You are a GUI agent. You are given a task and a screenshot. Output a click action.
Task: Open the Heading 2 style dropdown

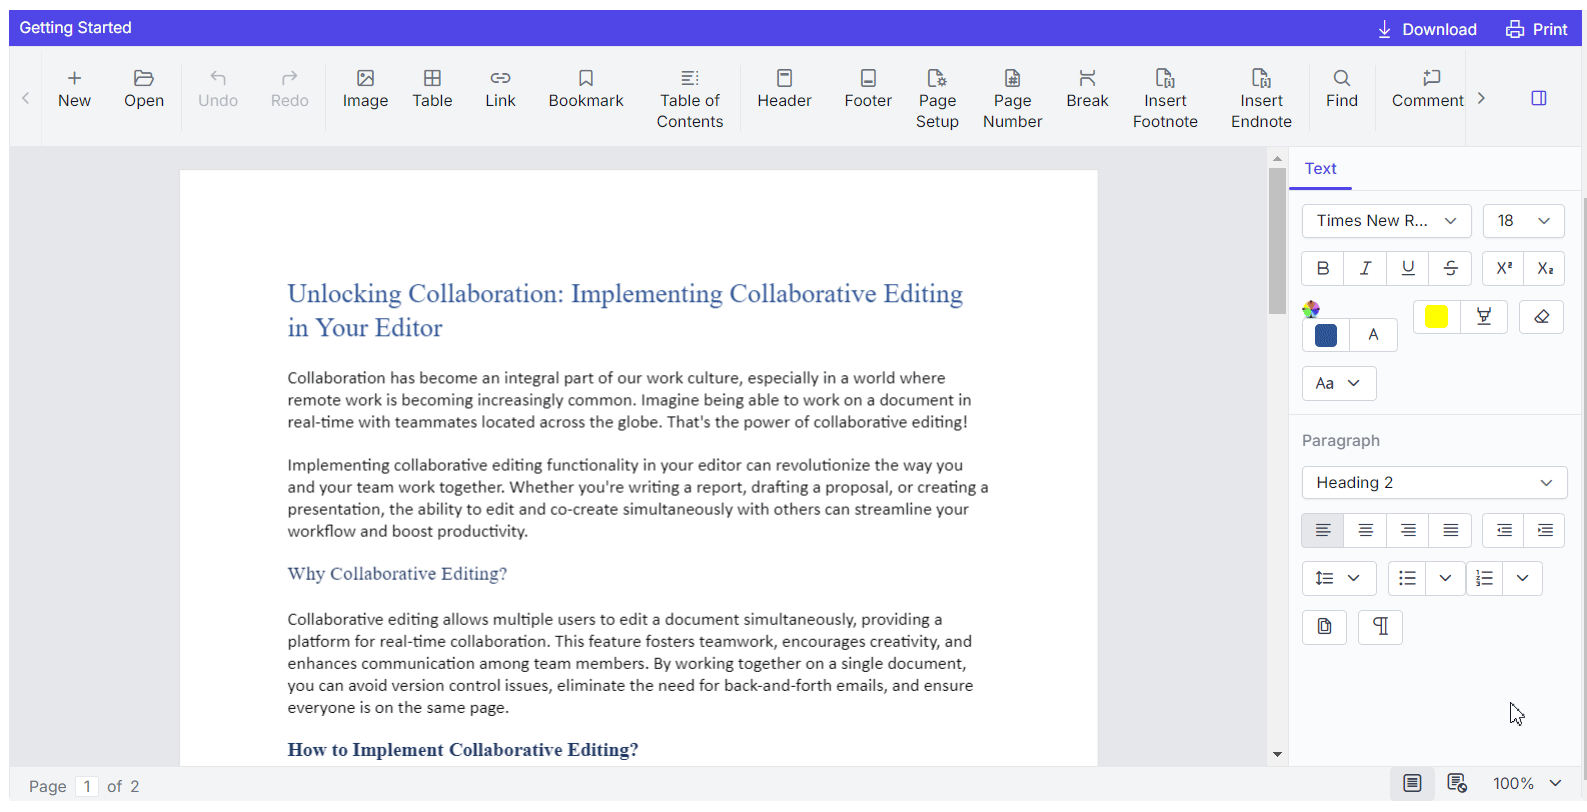[x=1434, y=483]
